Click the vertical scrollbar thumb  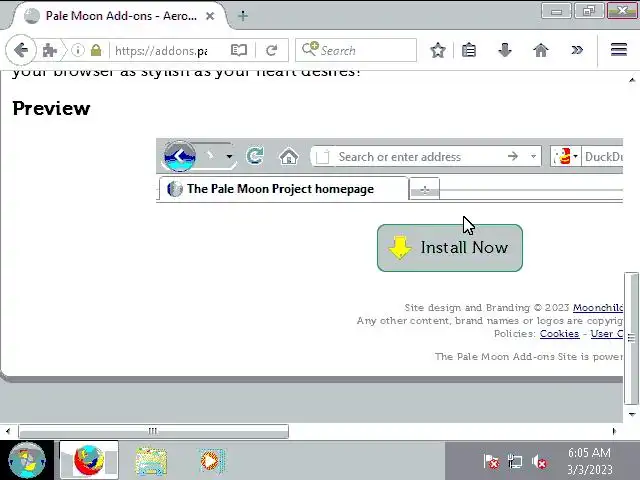[x=631, y=338]
